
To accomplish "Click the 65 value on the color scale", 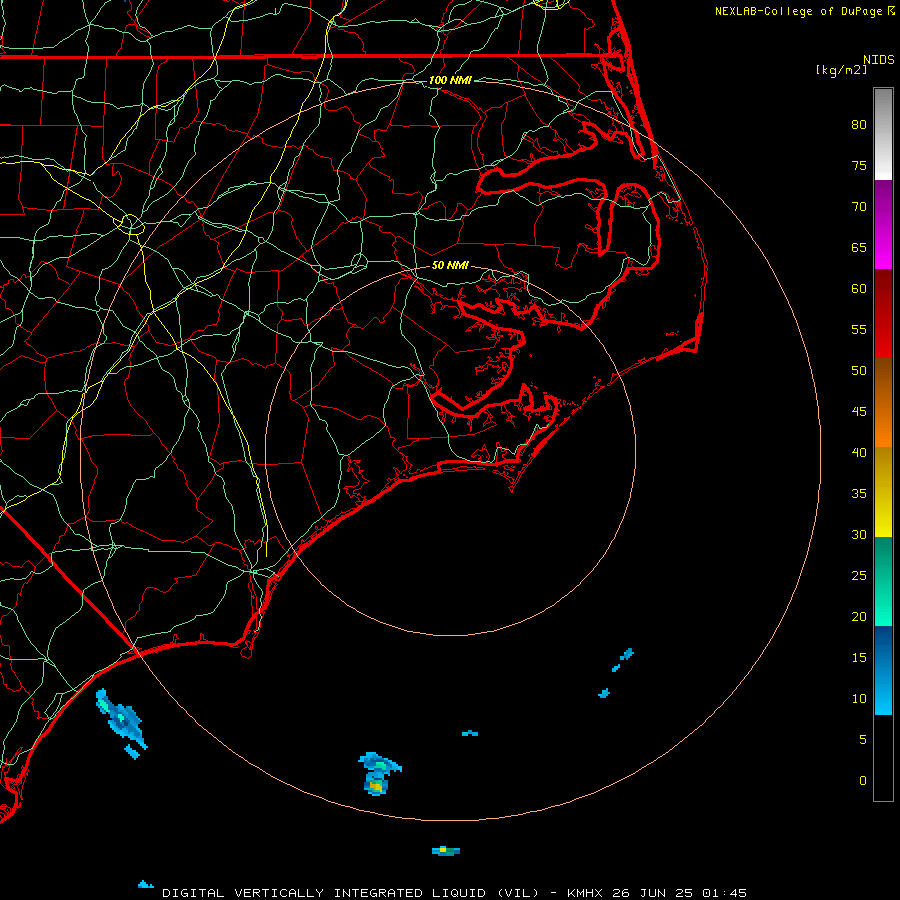I will [x=859, y=248].
